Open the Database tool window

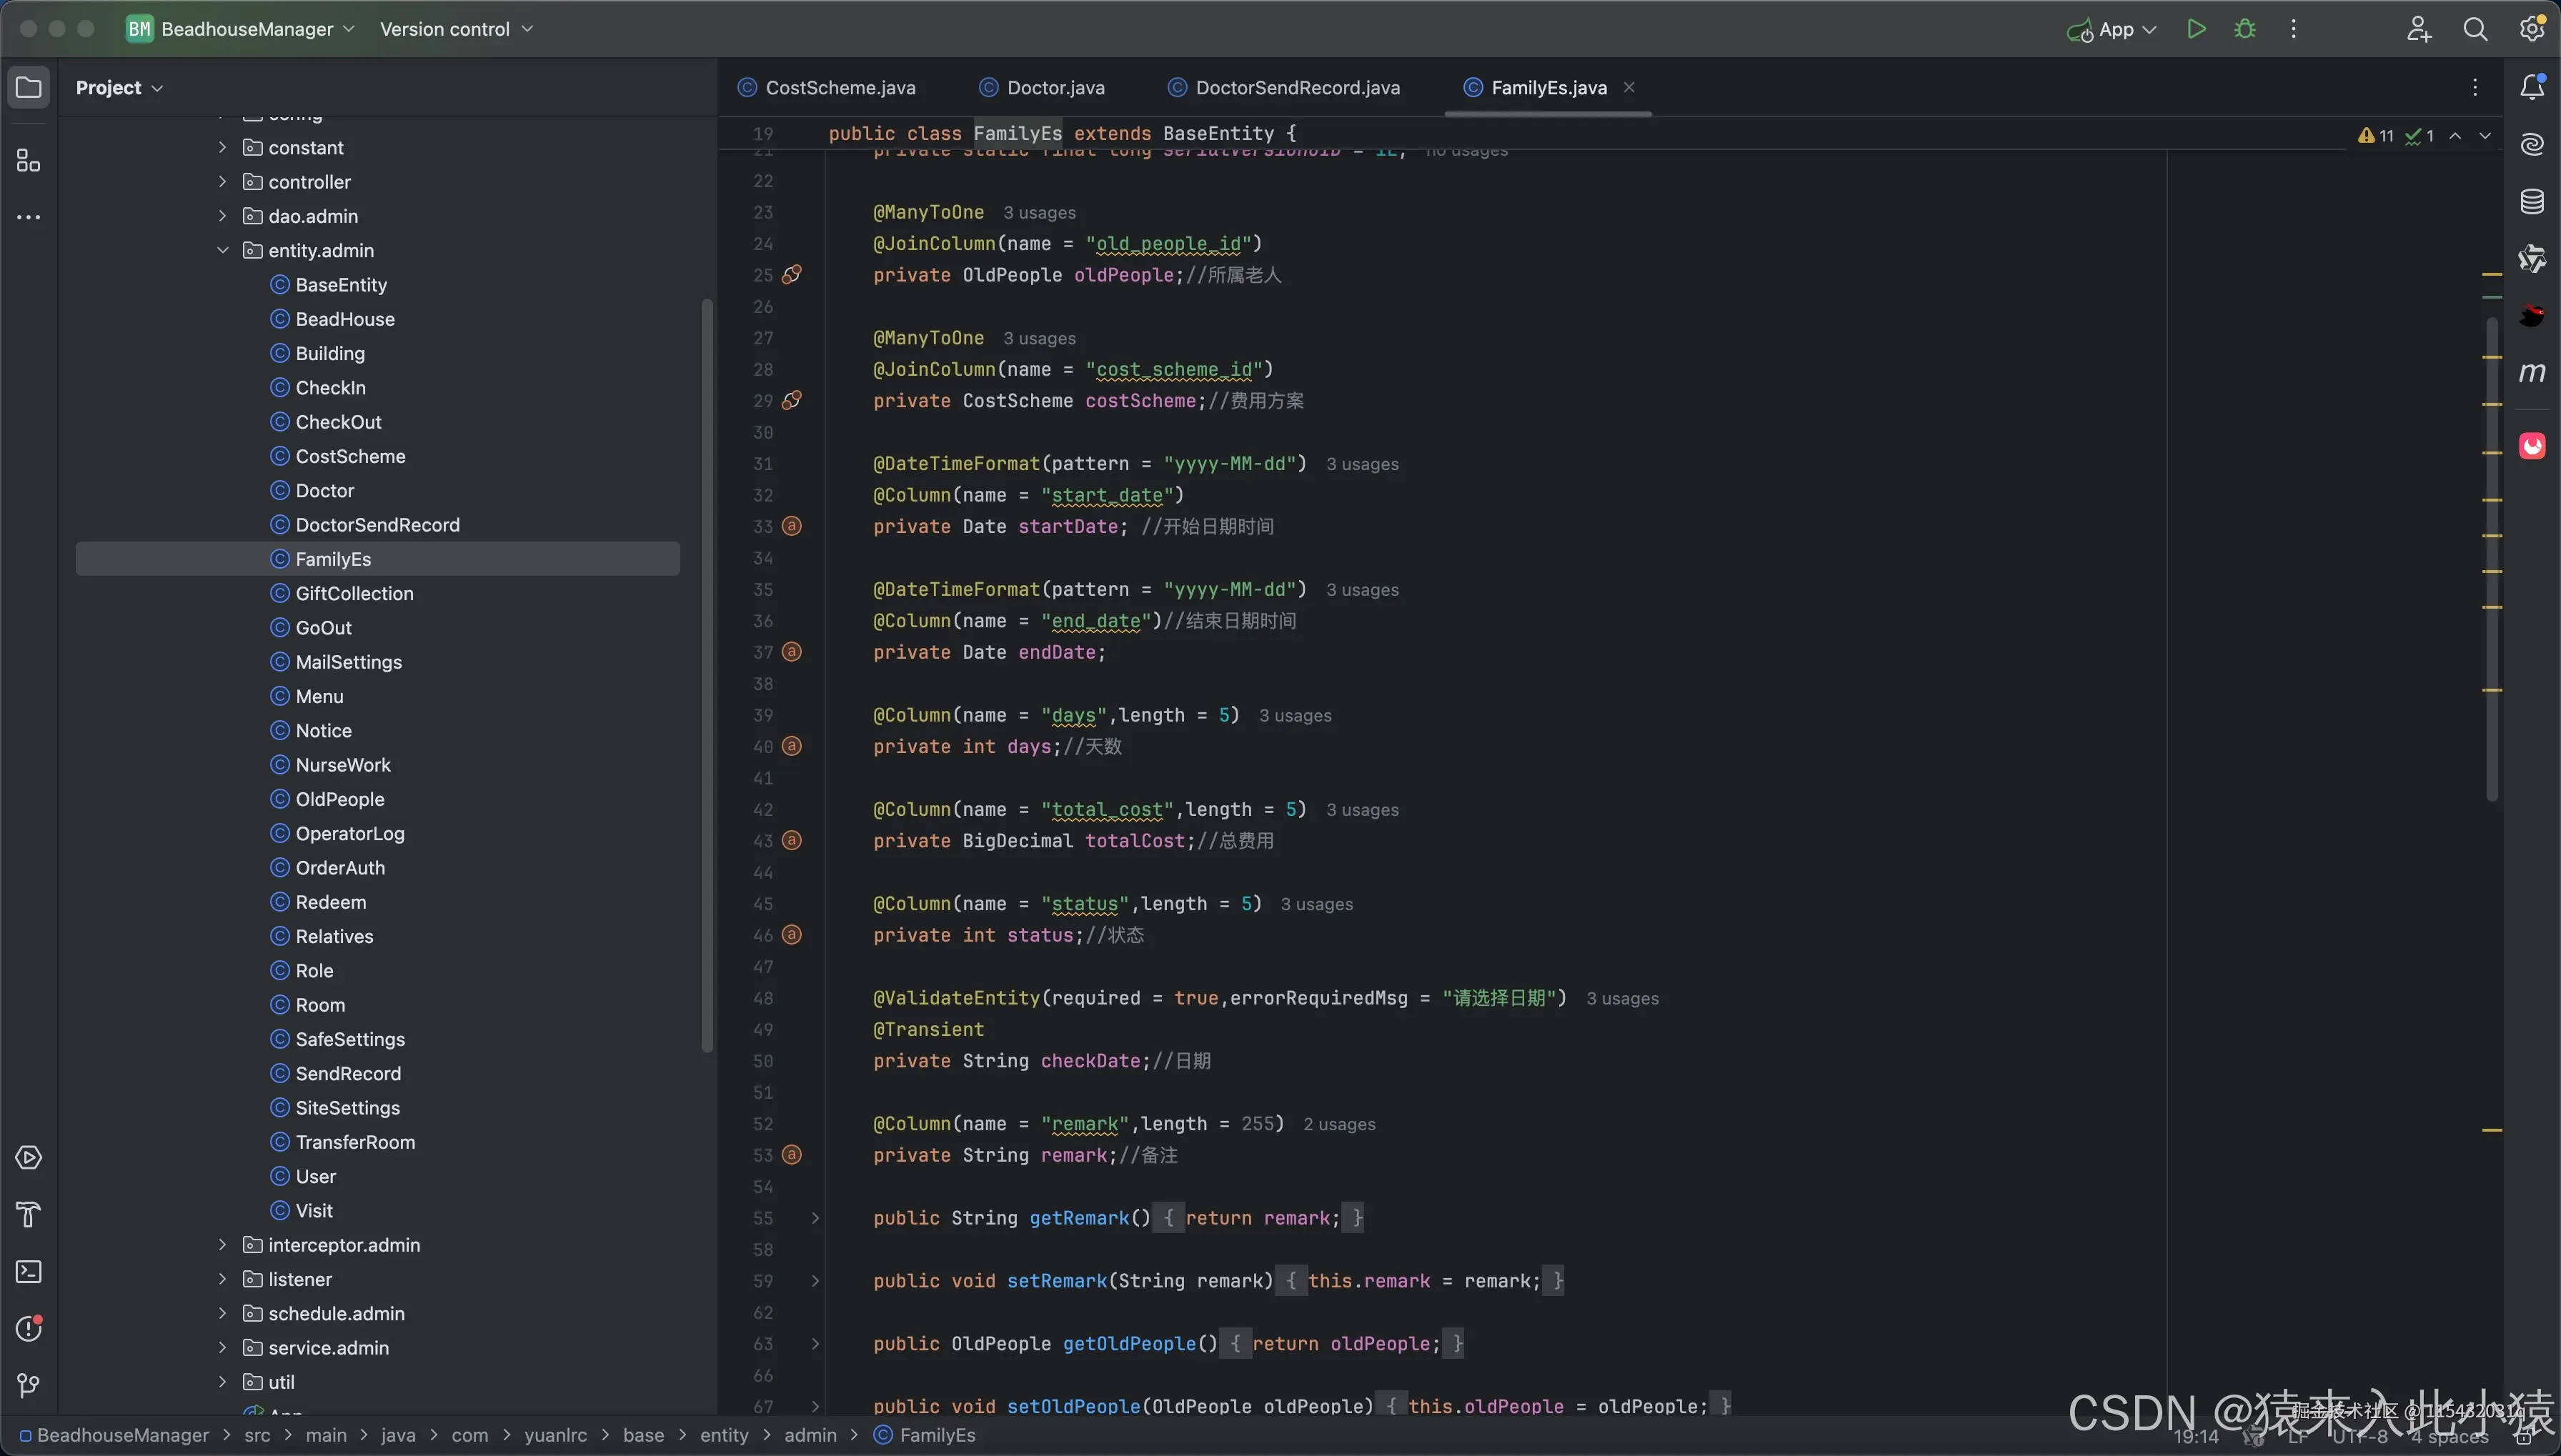[2532, 202]
